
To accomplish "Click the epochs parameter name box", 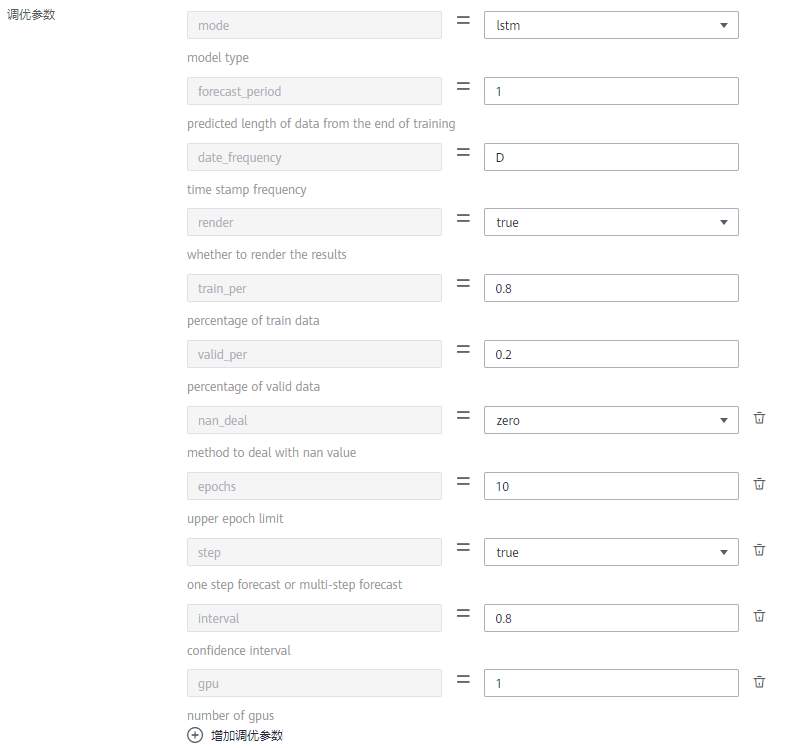I will [x=314, y=486].
